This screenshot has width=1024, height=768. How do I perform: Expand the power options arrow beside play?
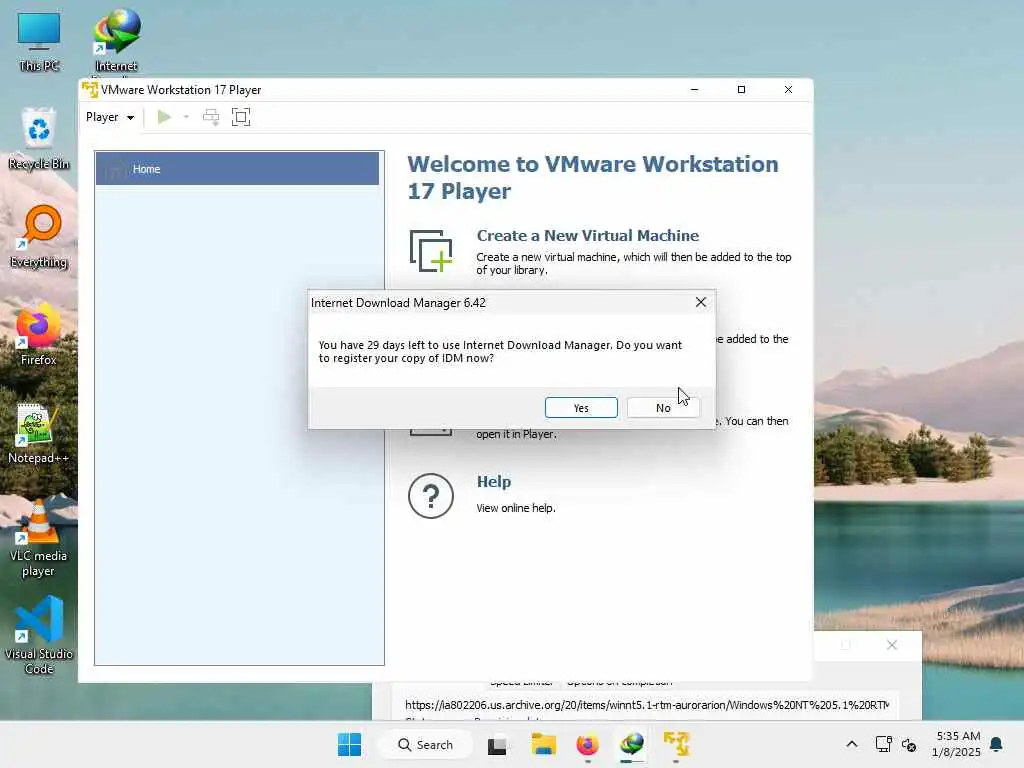click(186, 117)
